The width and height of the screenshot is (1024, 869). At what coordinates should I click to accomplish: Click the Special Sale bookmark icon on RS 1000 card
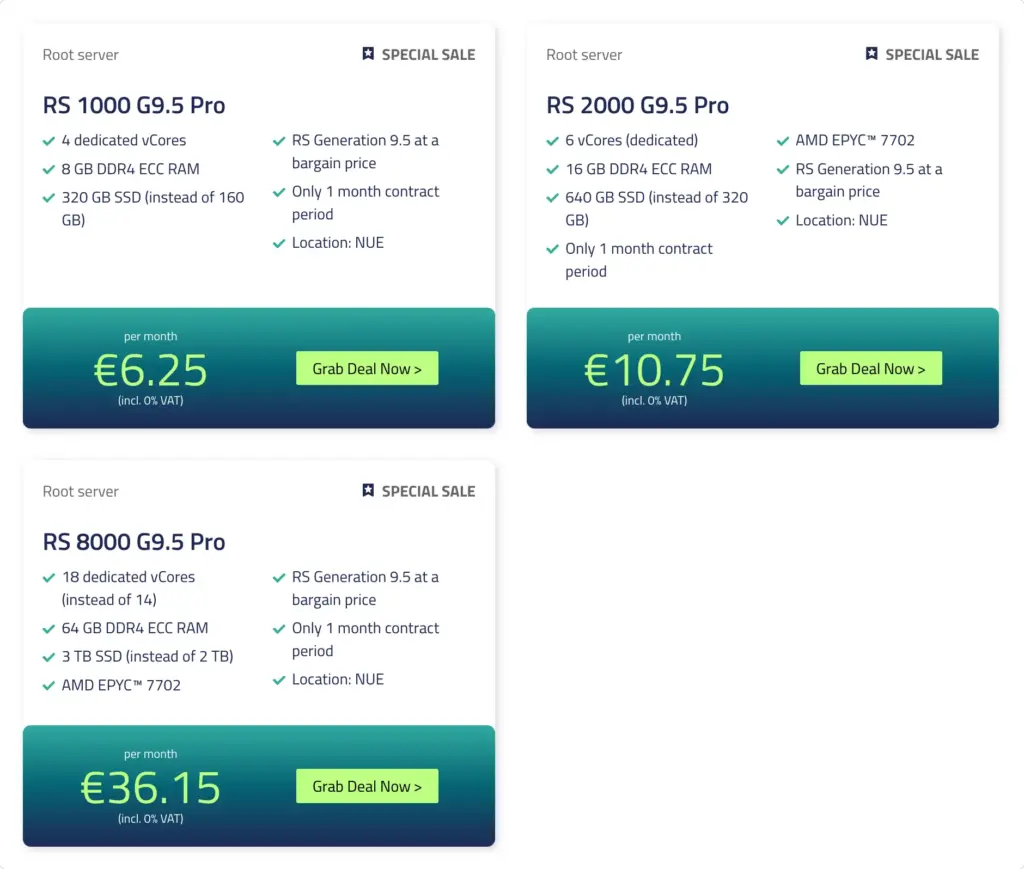[x=368, y=54]
